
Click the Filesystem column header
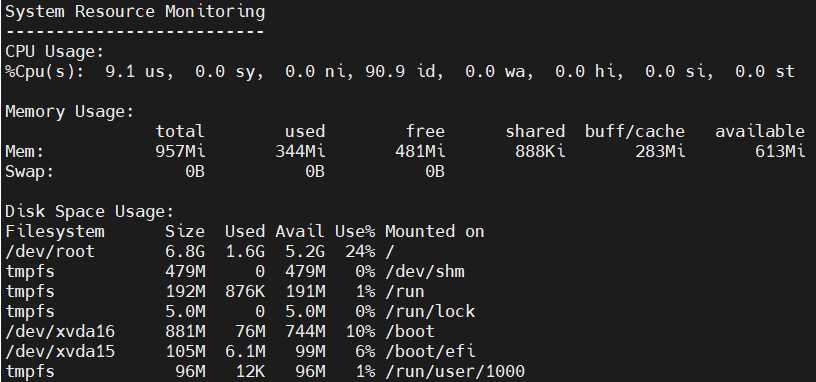[x=55, y=232]
